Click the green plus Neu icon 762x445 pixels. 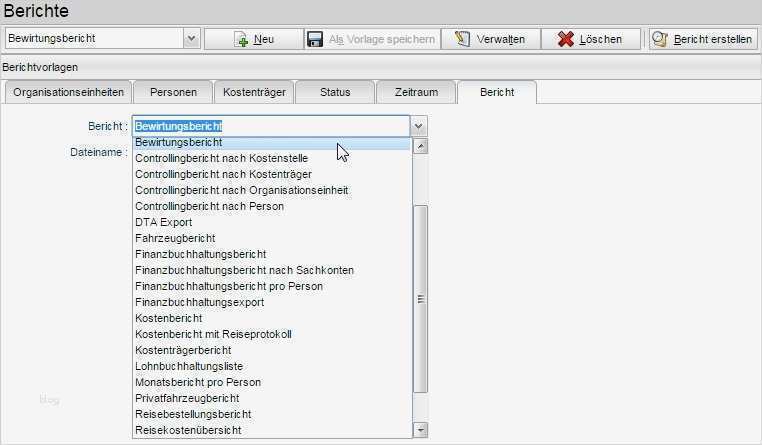(242, 39)
